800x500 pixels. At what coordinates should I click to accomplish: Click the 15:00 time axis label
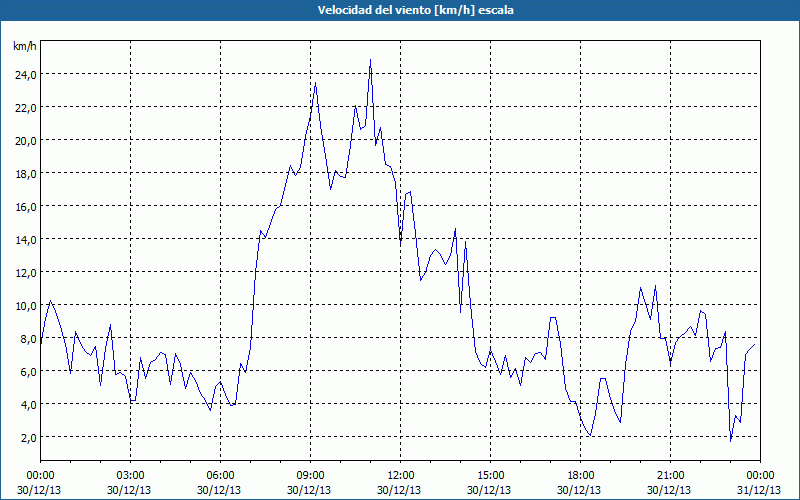pos(491,476)
